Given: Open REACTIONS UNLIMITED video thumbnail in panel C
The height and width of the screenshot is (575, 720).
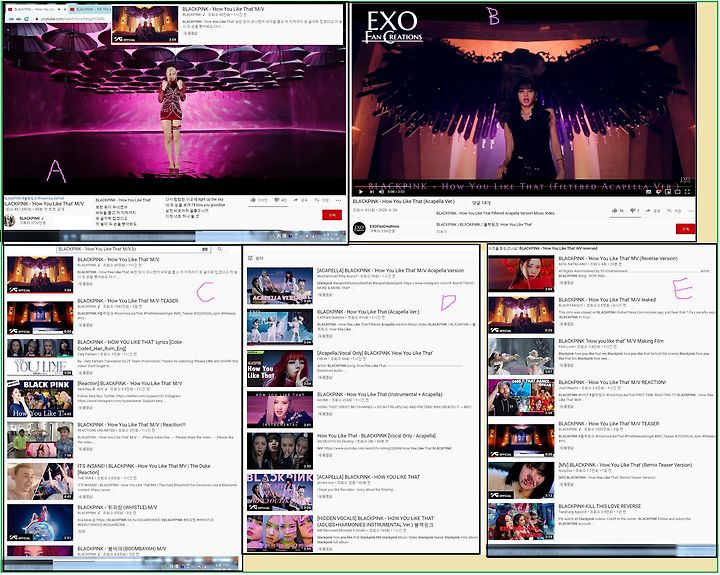Looking at the screenshot, I should pyautogui.click(x=40, y=440).
